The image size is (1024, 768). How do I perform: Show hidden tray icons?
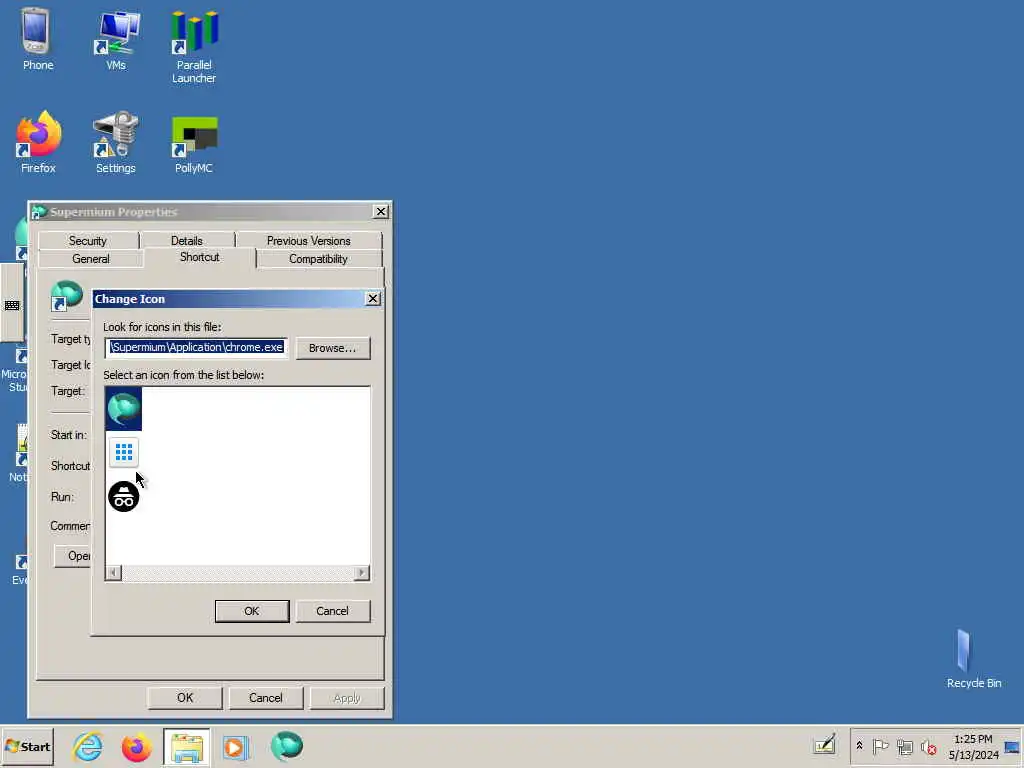coord(859,746)
